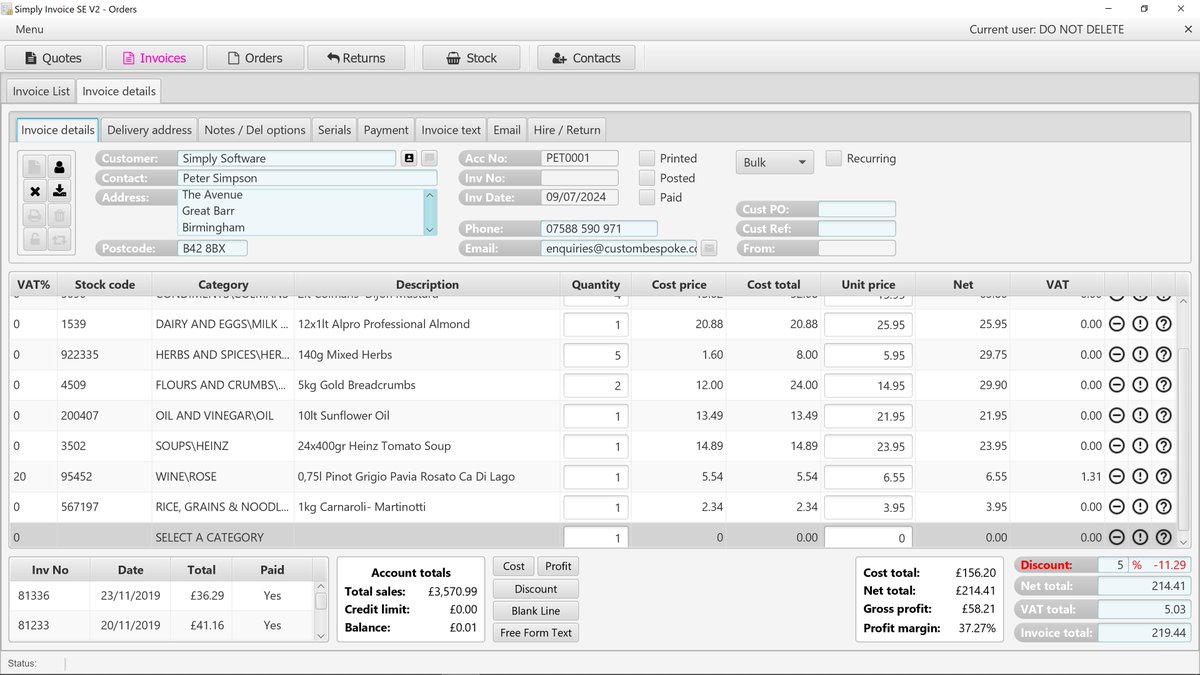This screenshot has height=675, width=1200.
Task: Click the X cancel icon button
Action: 35,191
